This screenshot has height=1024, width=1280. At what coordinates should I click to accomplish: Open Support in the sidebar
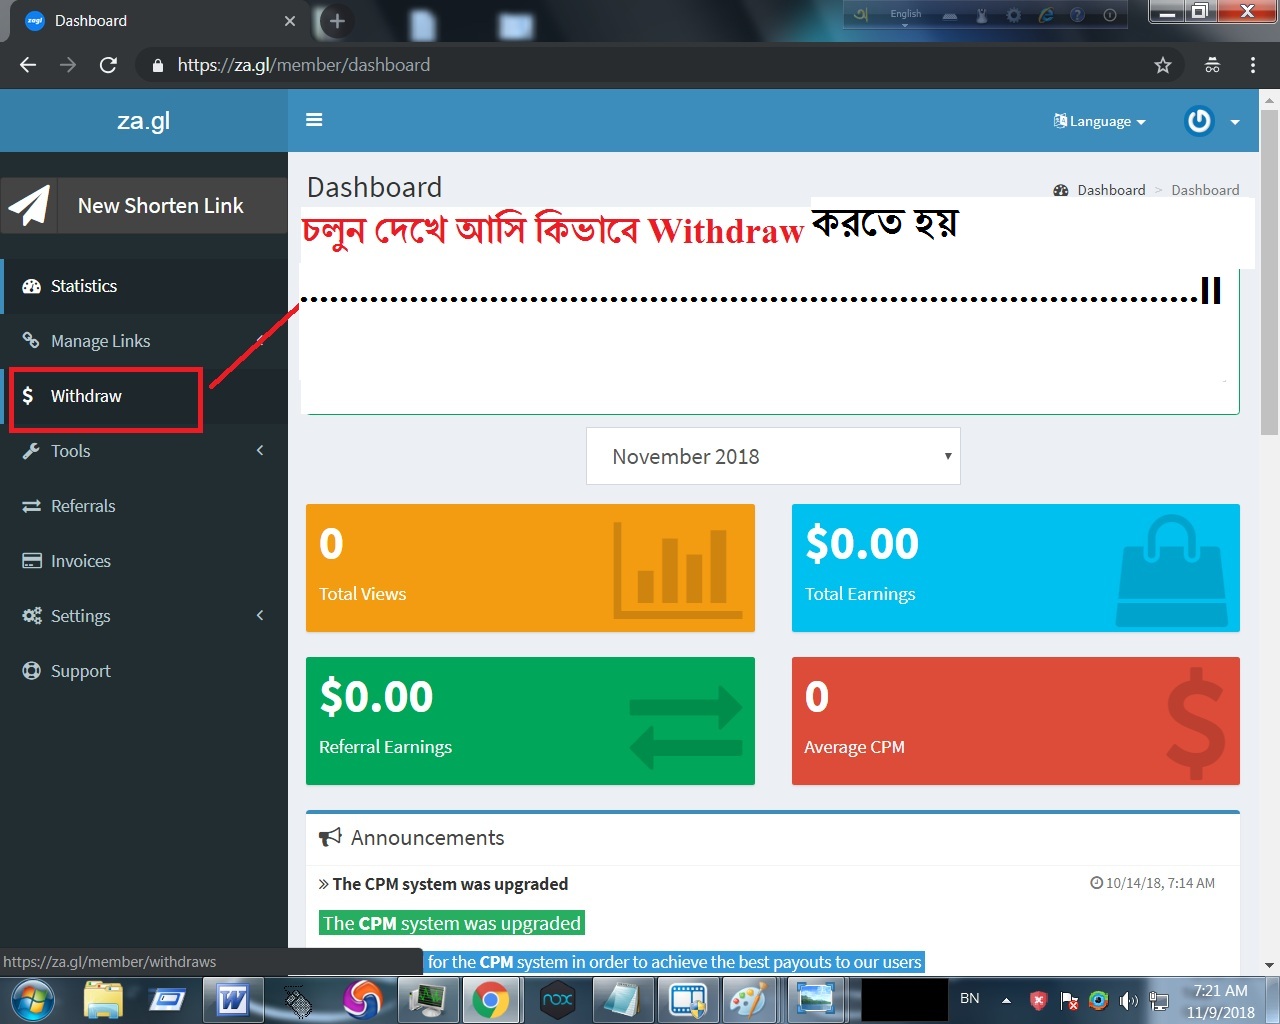[144, 671]
